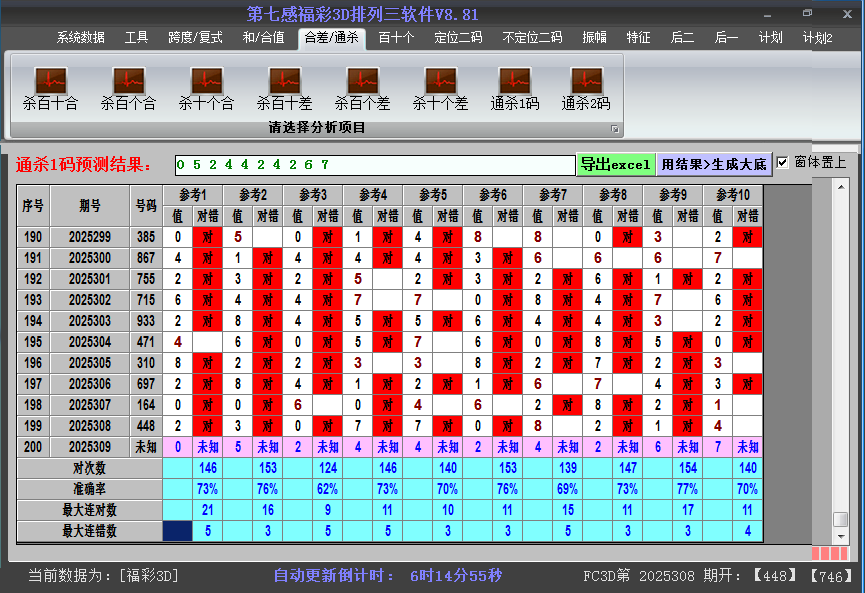Screen dimensions: 865x593
Task: Click the scrollbar up arrow
Action: (840, 187)
